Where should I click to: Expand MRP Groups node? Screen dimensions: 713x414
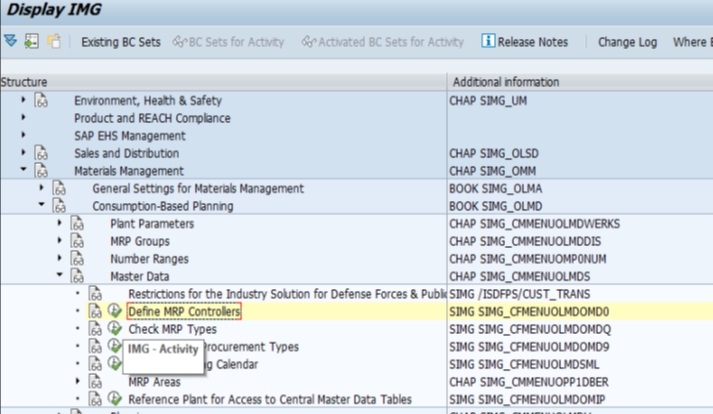point(60,240)
